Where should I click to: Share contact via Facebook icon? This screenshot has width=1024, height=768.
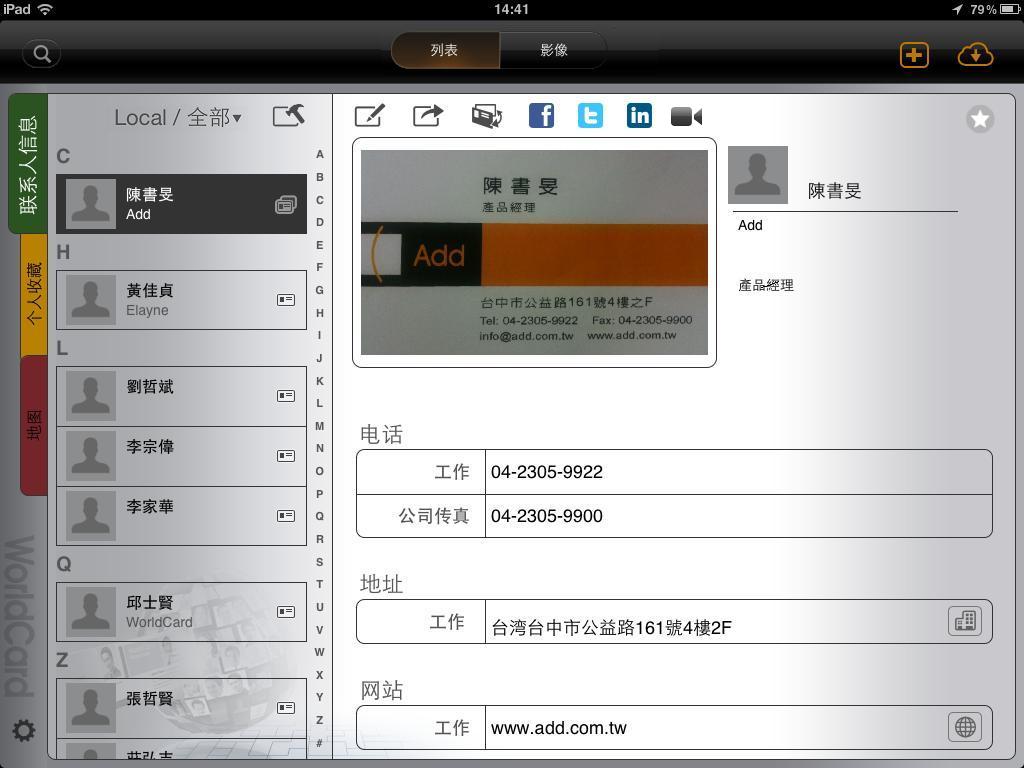[x=541, y=116]
